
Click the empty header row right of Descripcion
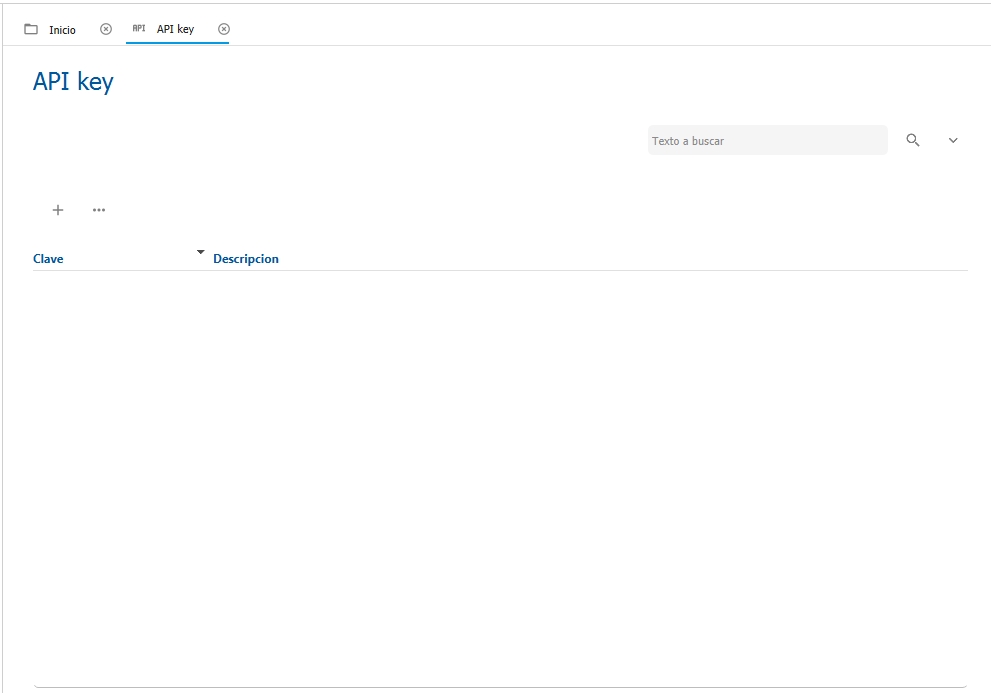tap(623, 259)
